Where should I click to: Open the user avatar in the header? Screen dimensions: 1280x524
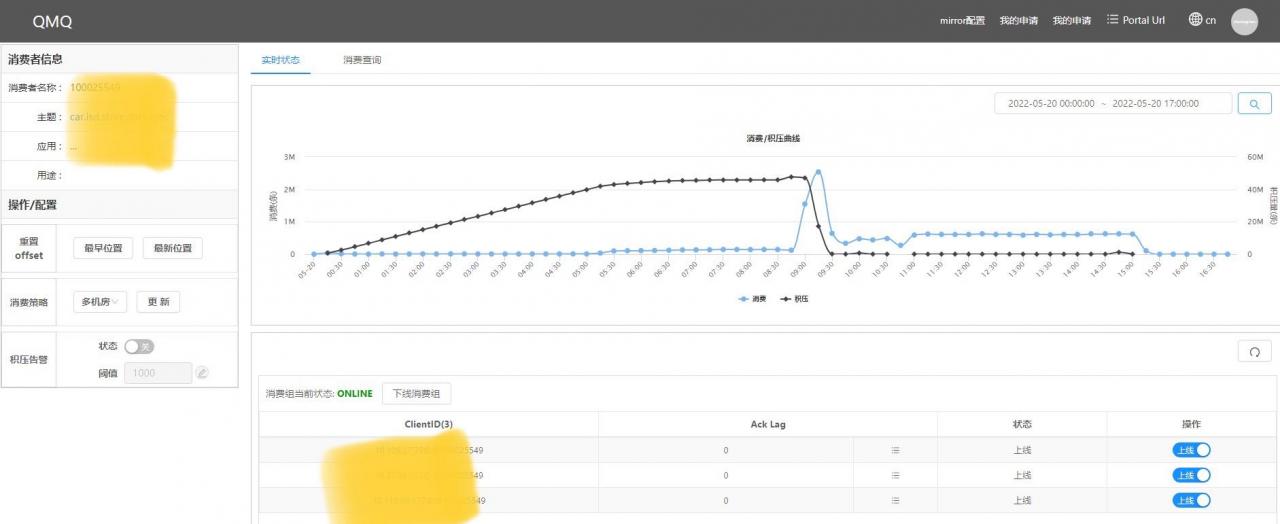[1244, 21]
